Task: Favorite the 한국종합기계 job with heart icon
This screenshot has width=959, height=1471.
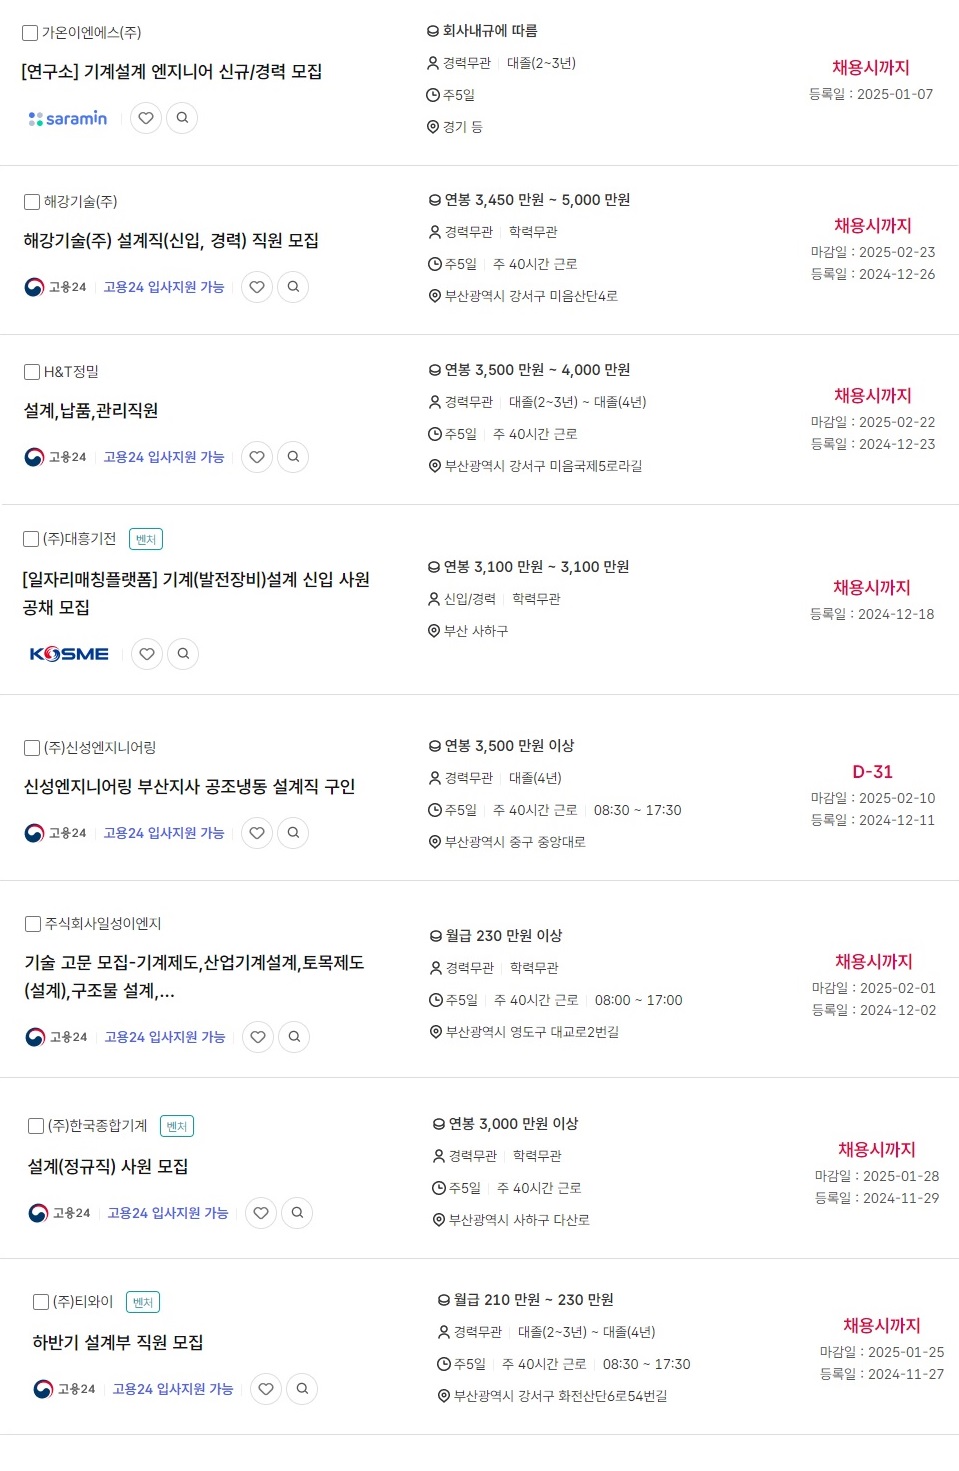Action: 261,1213
